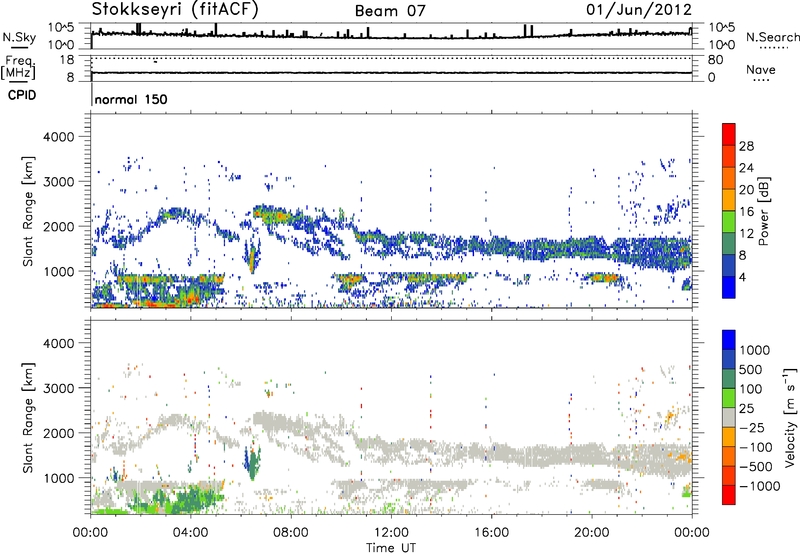Click the small green velocity patch near 24:00 UT
The image size is (800, 554).
tap(686, 492)
